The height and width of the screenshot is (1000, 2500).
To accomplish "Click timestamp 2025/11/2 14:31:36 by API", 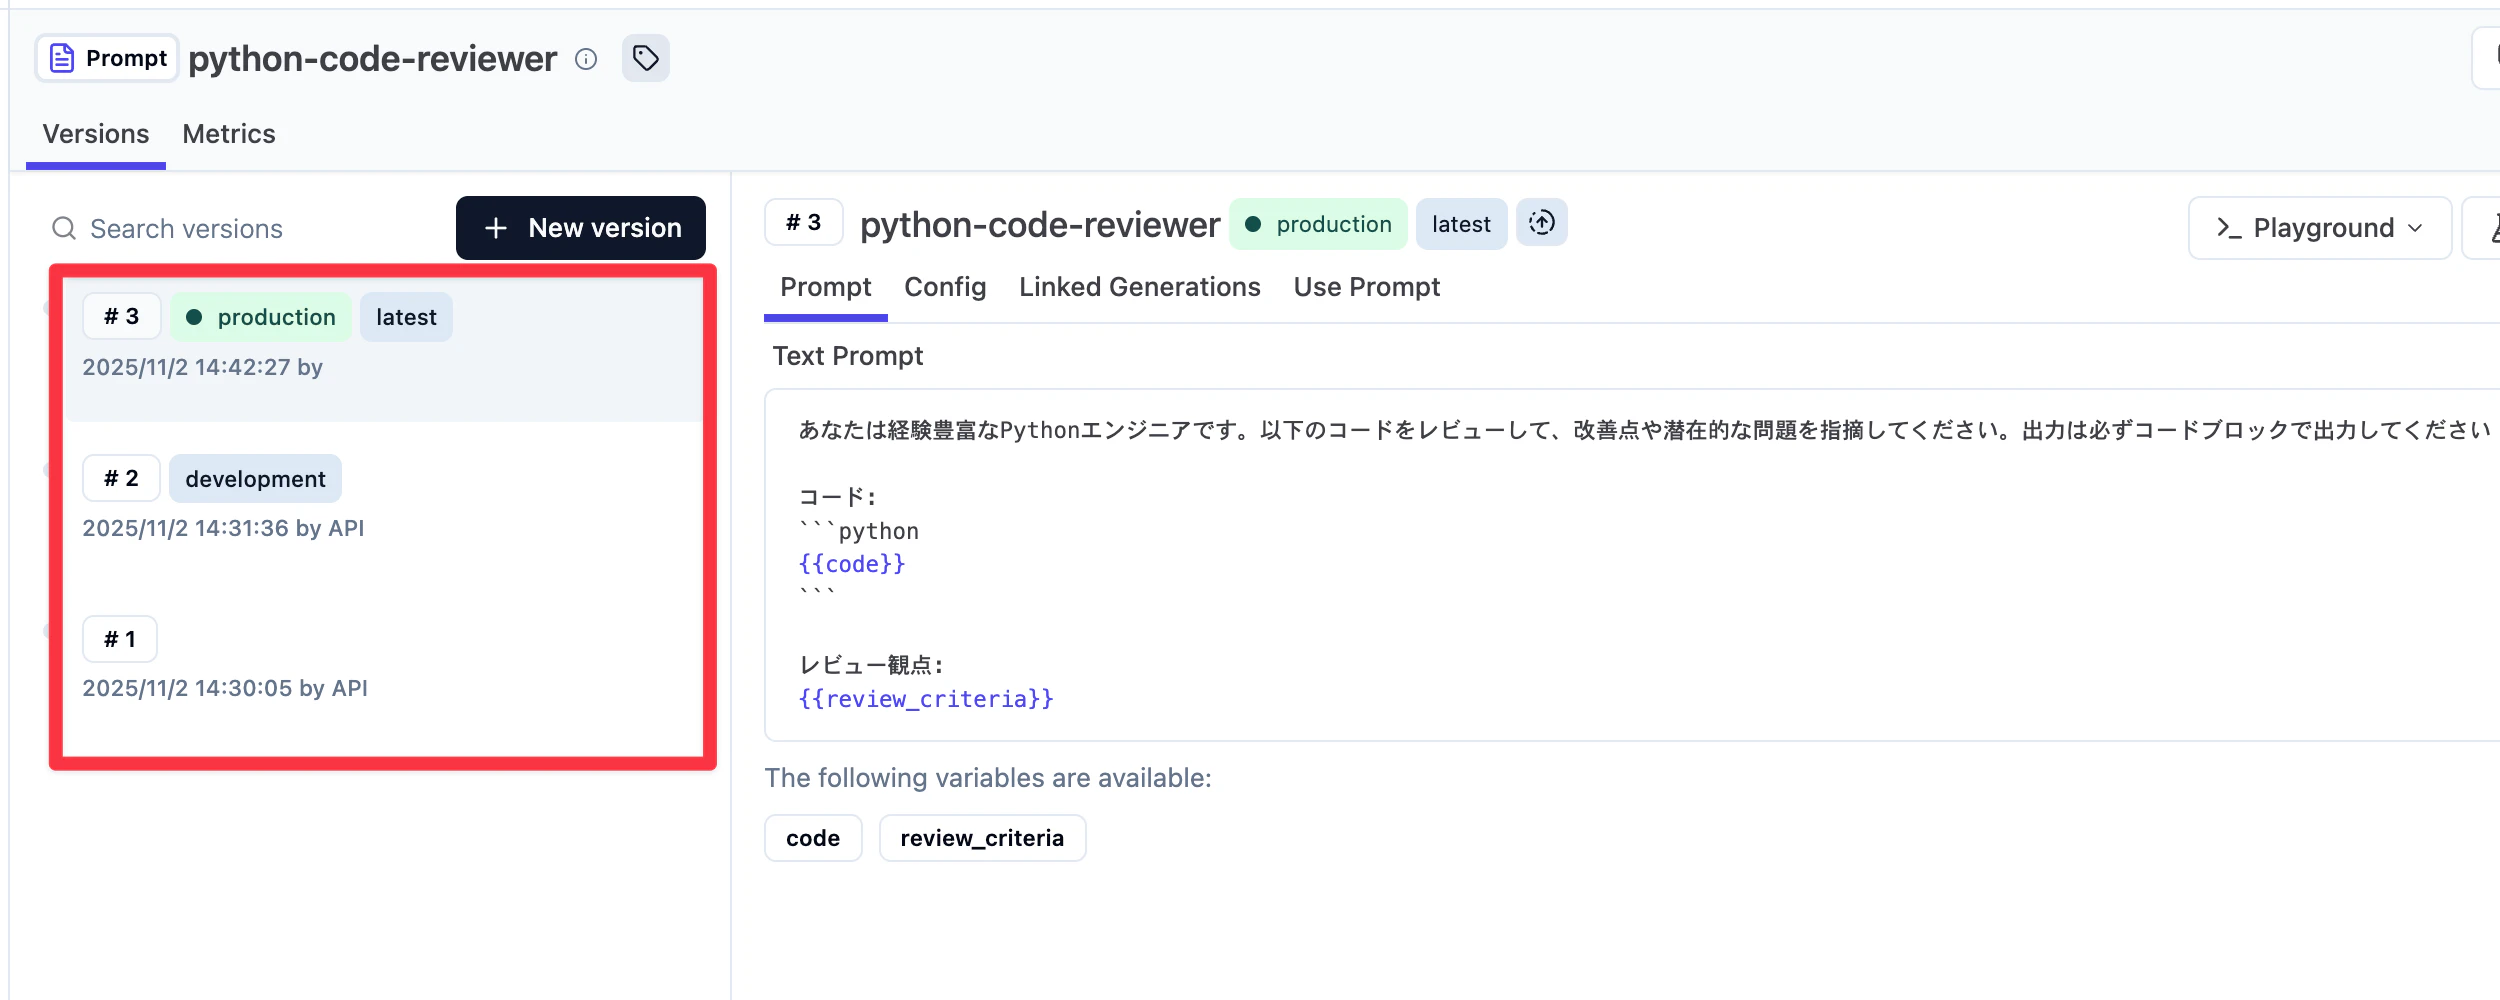I will [x=223, y=528].
